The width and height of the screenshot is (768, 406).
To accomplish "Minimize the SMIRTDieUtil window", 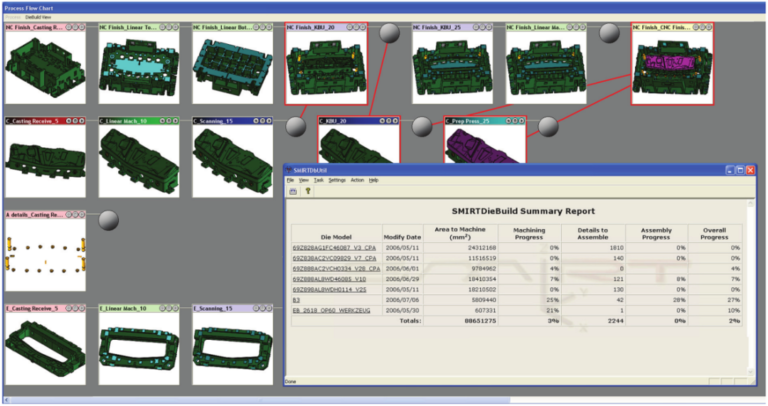I will [730, 170].
